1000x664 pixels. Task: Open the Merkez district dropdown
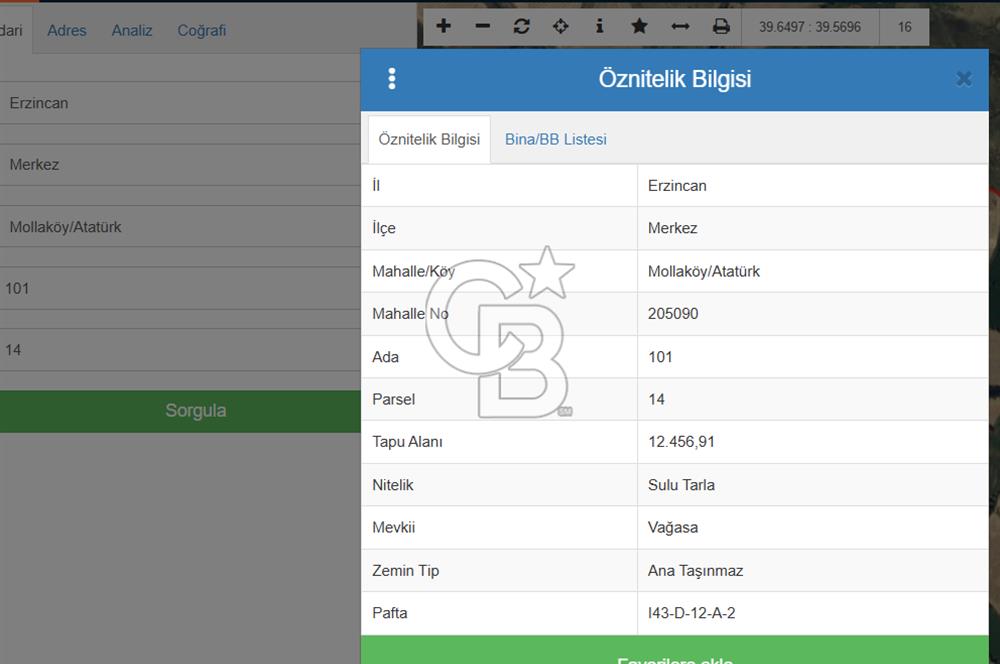click(180, 165)
